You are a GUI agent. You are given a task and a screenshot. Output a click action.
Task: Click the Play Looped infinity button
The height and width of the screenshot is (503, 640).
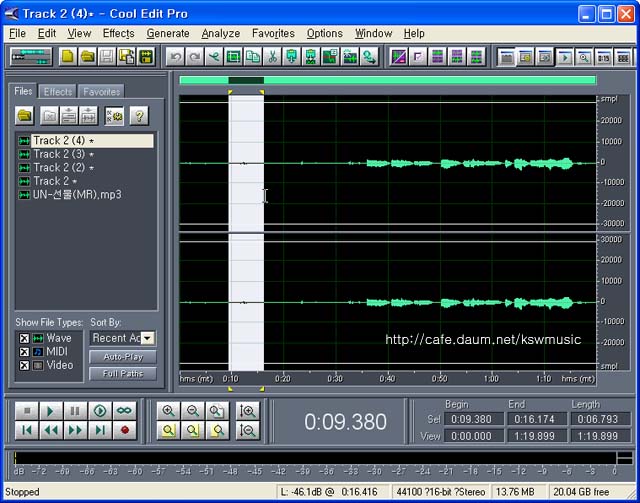click(x=124, y=411)
